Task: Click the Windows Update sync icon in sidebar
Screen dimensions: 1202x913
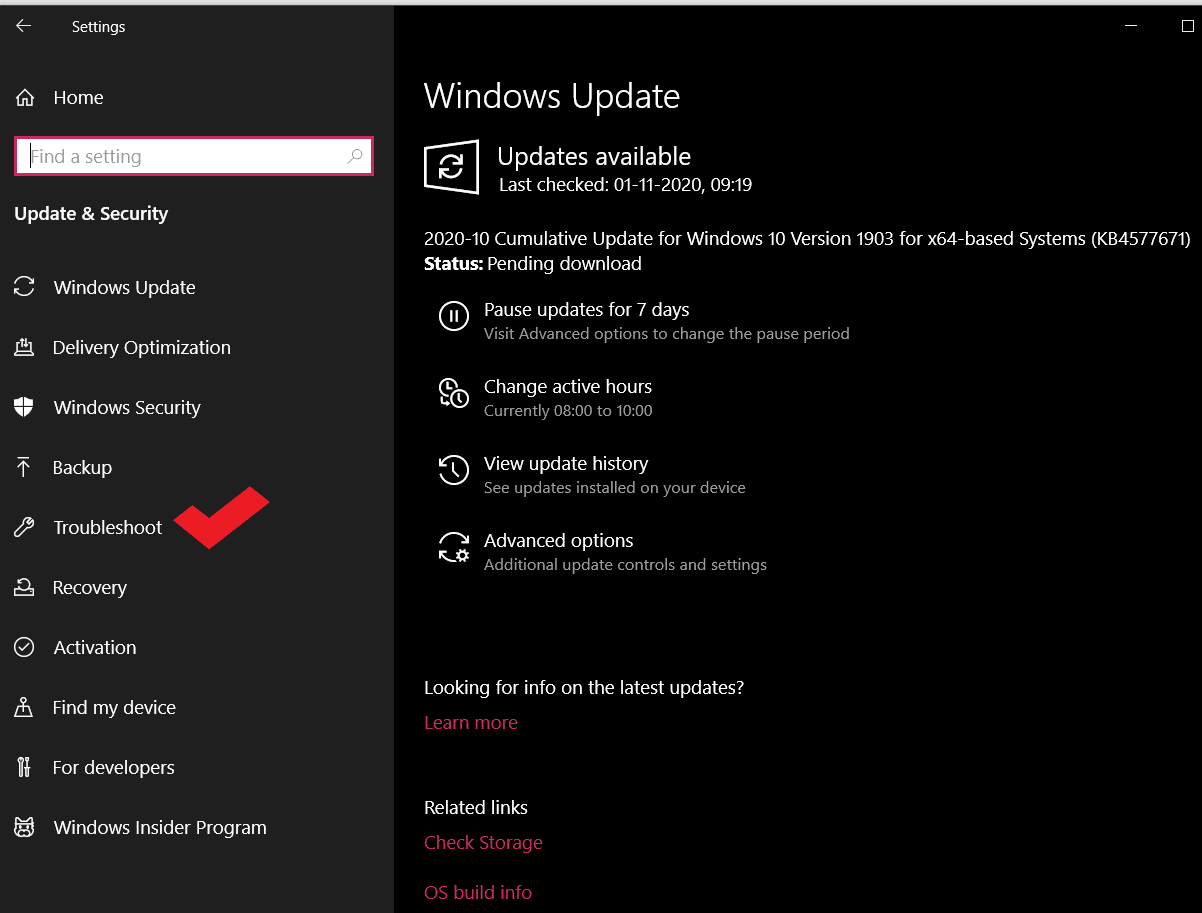Action: click(24, 287)
